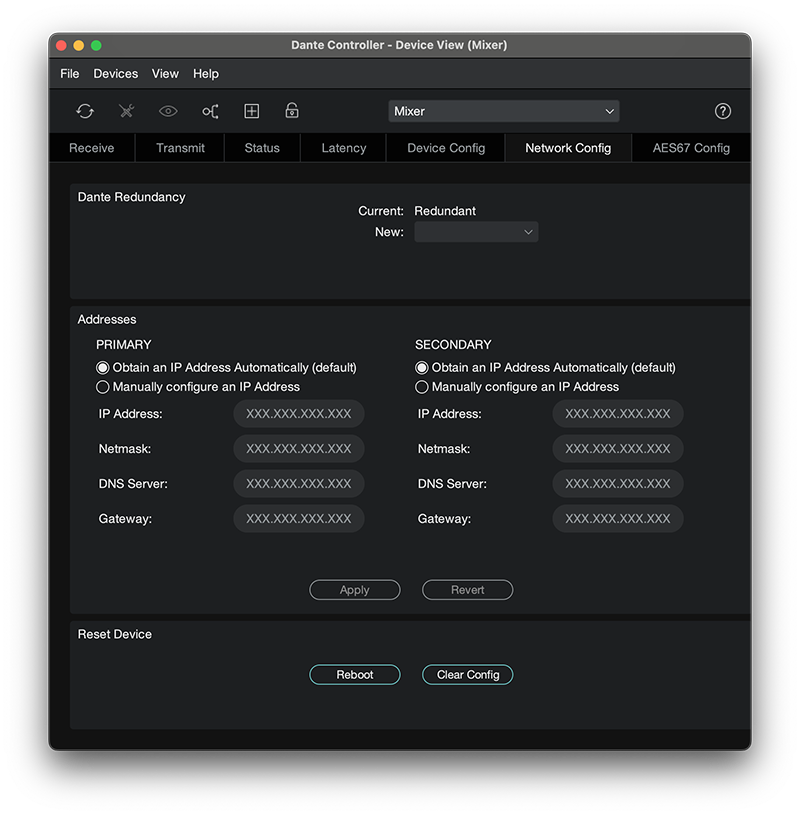
Task: Click the Secondary Netmask field
Action: click(618, 449)
